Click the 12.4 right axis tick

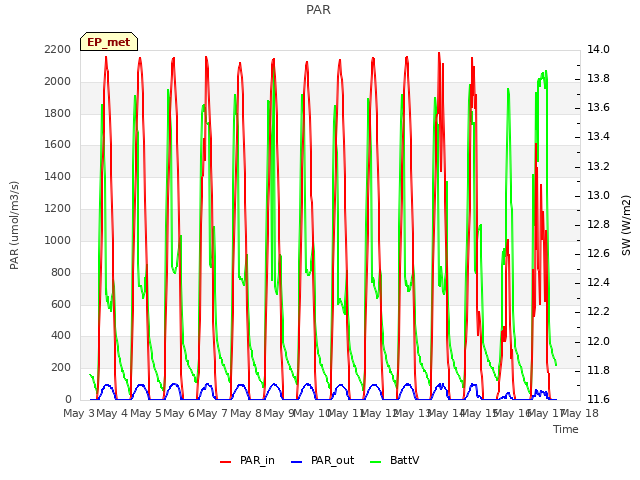(x=598, y=282)
